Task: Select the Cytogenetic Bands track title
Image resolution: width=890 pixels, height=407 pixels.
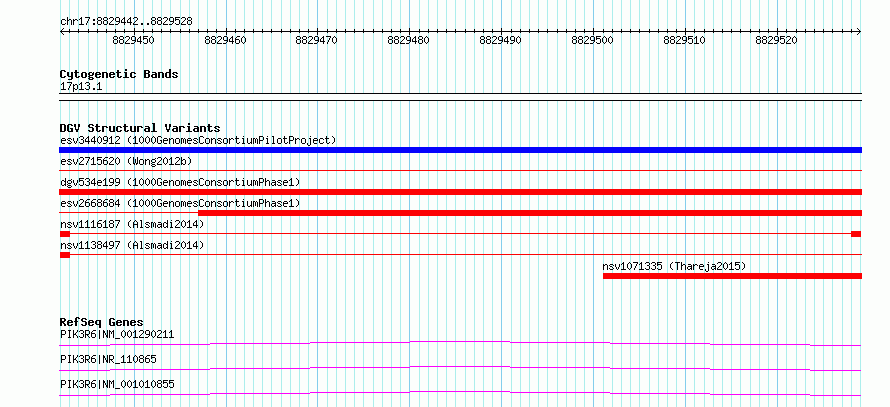Action: pyautogui.click(x=119, y=74)
